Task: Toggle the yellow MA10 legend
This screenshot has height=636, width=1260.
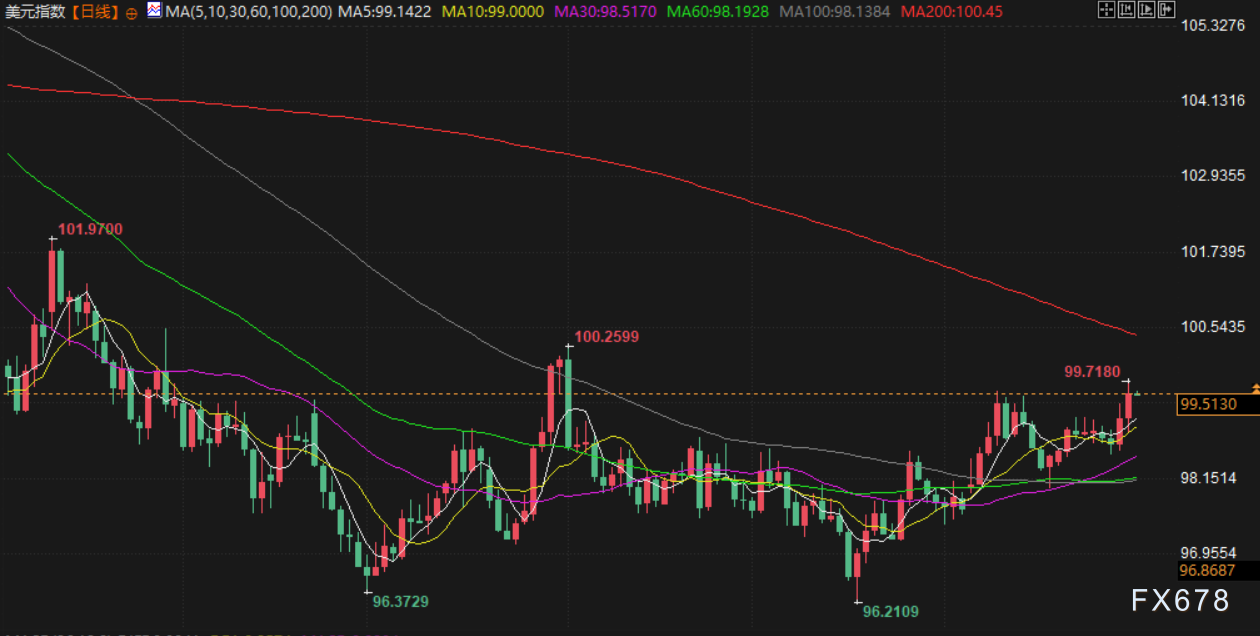Action: tap(492, 12)
